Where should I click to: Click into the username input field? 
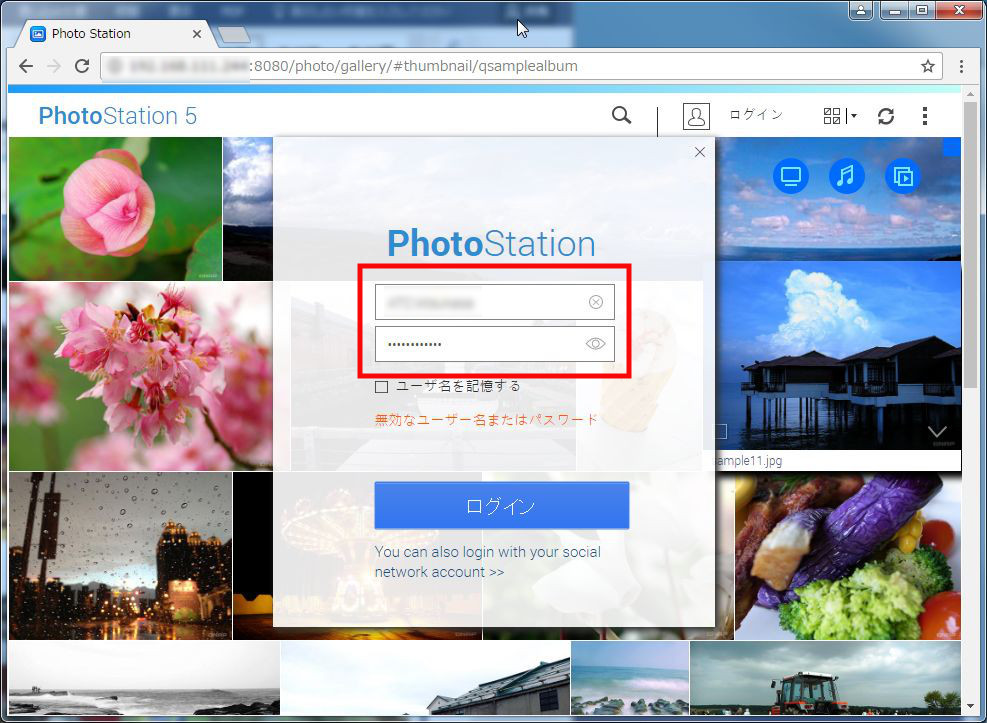coord(495,302)
